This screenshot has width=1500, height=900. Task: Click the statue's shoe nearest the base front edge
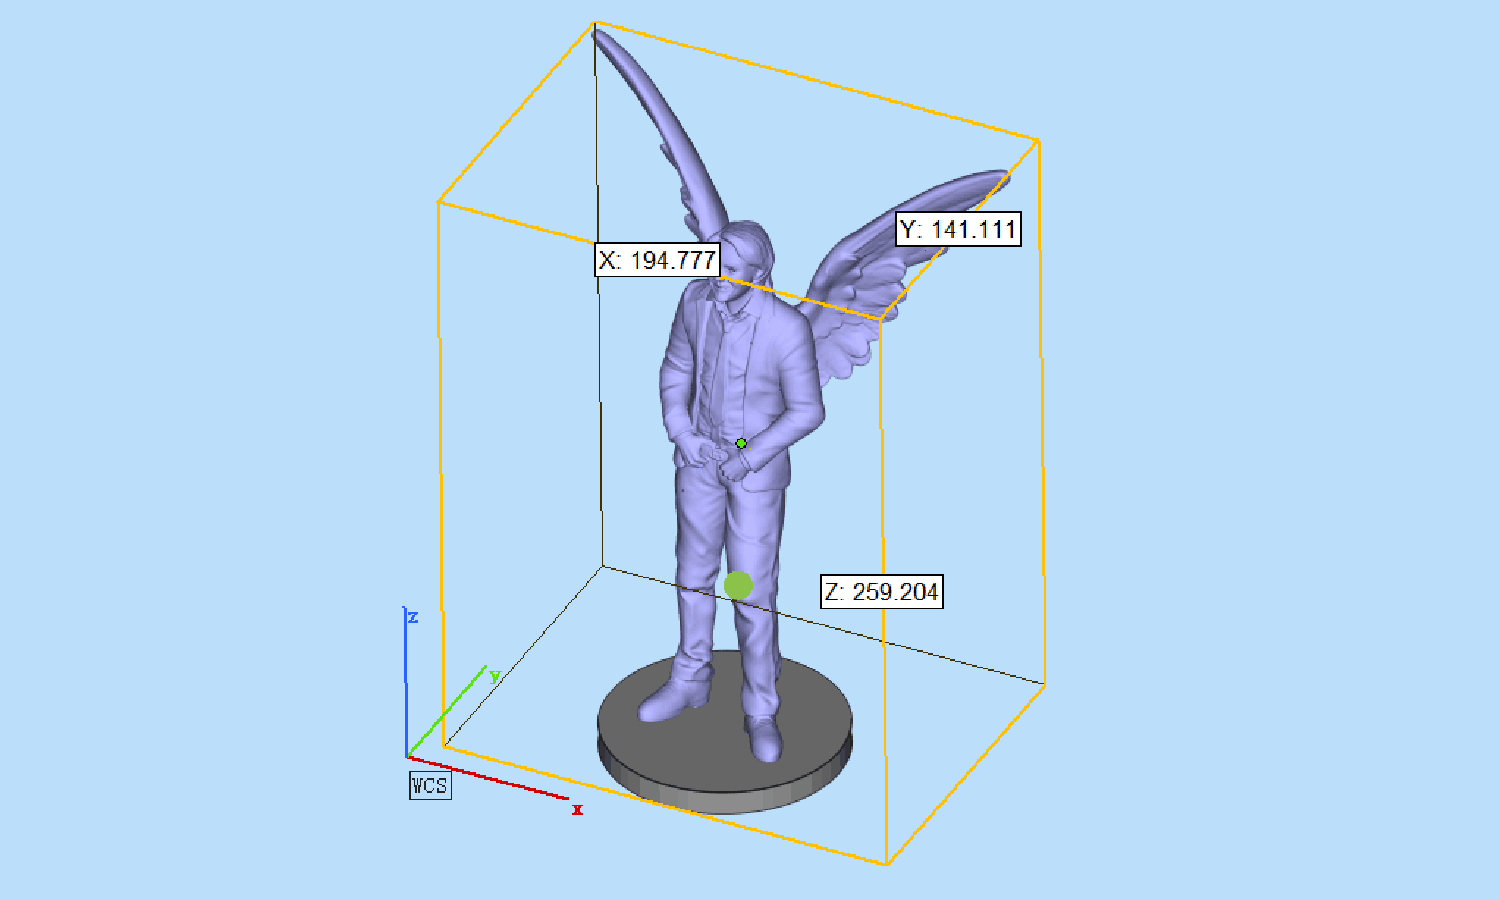tap(763, 738)
